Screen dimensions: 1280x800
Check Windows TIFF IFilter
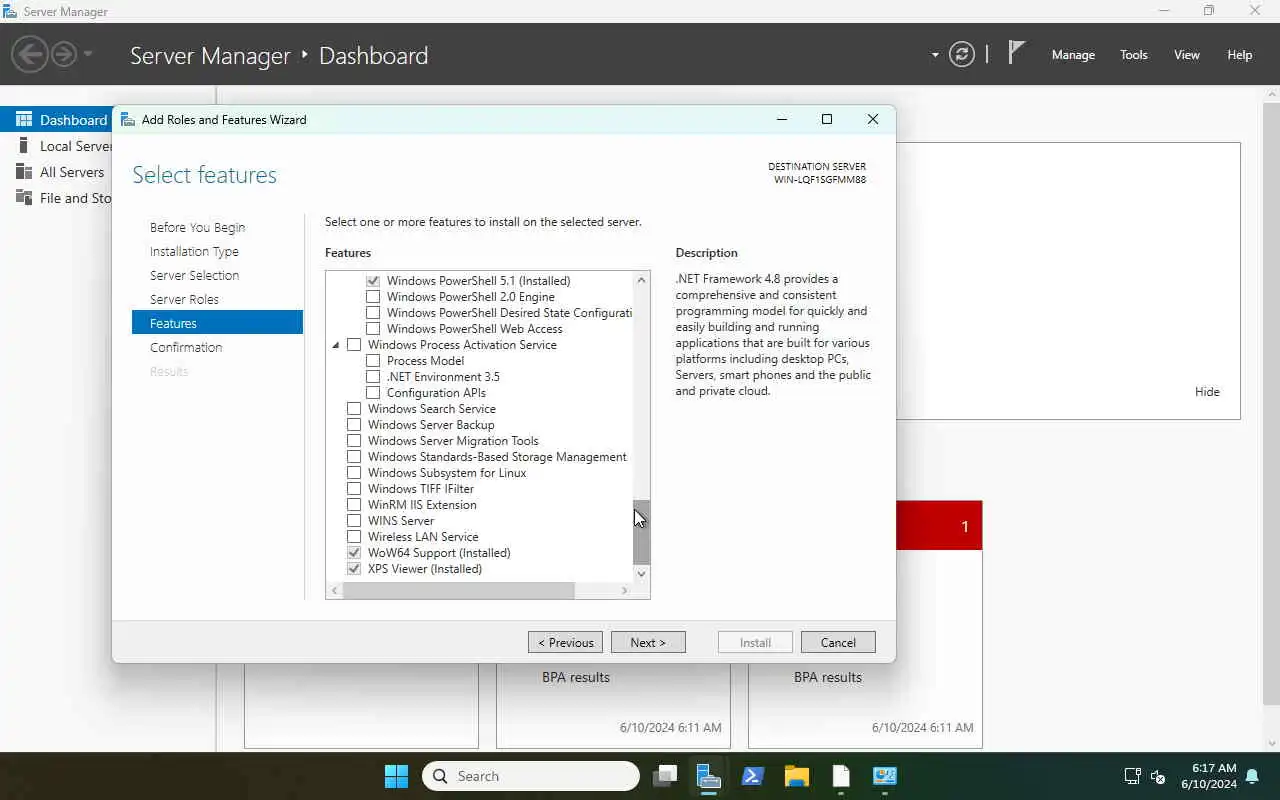[354, 489]
